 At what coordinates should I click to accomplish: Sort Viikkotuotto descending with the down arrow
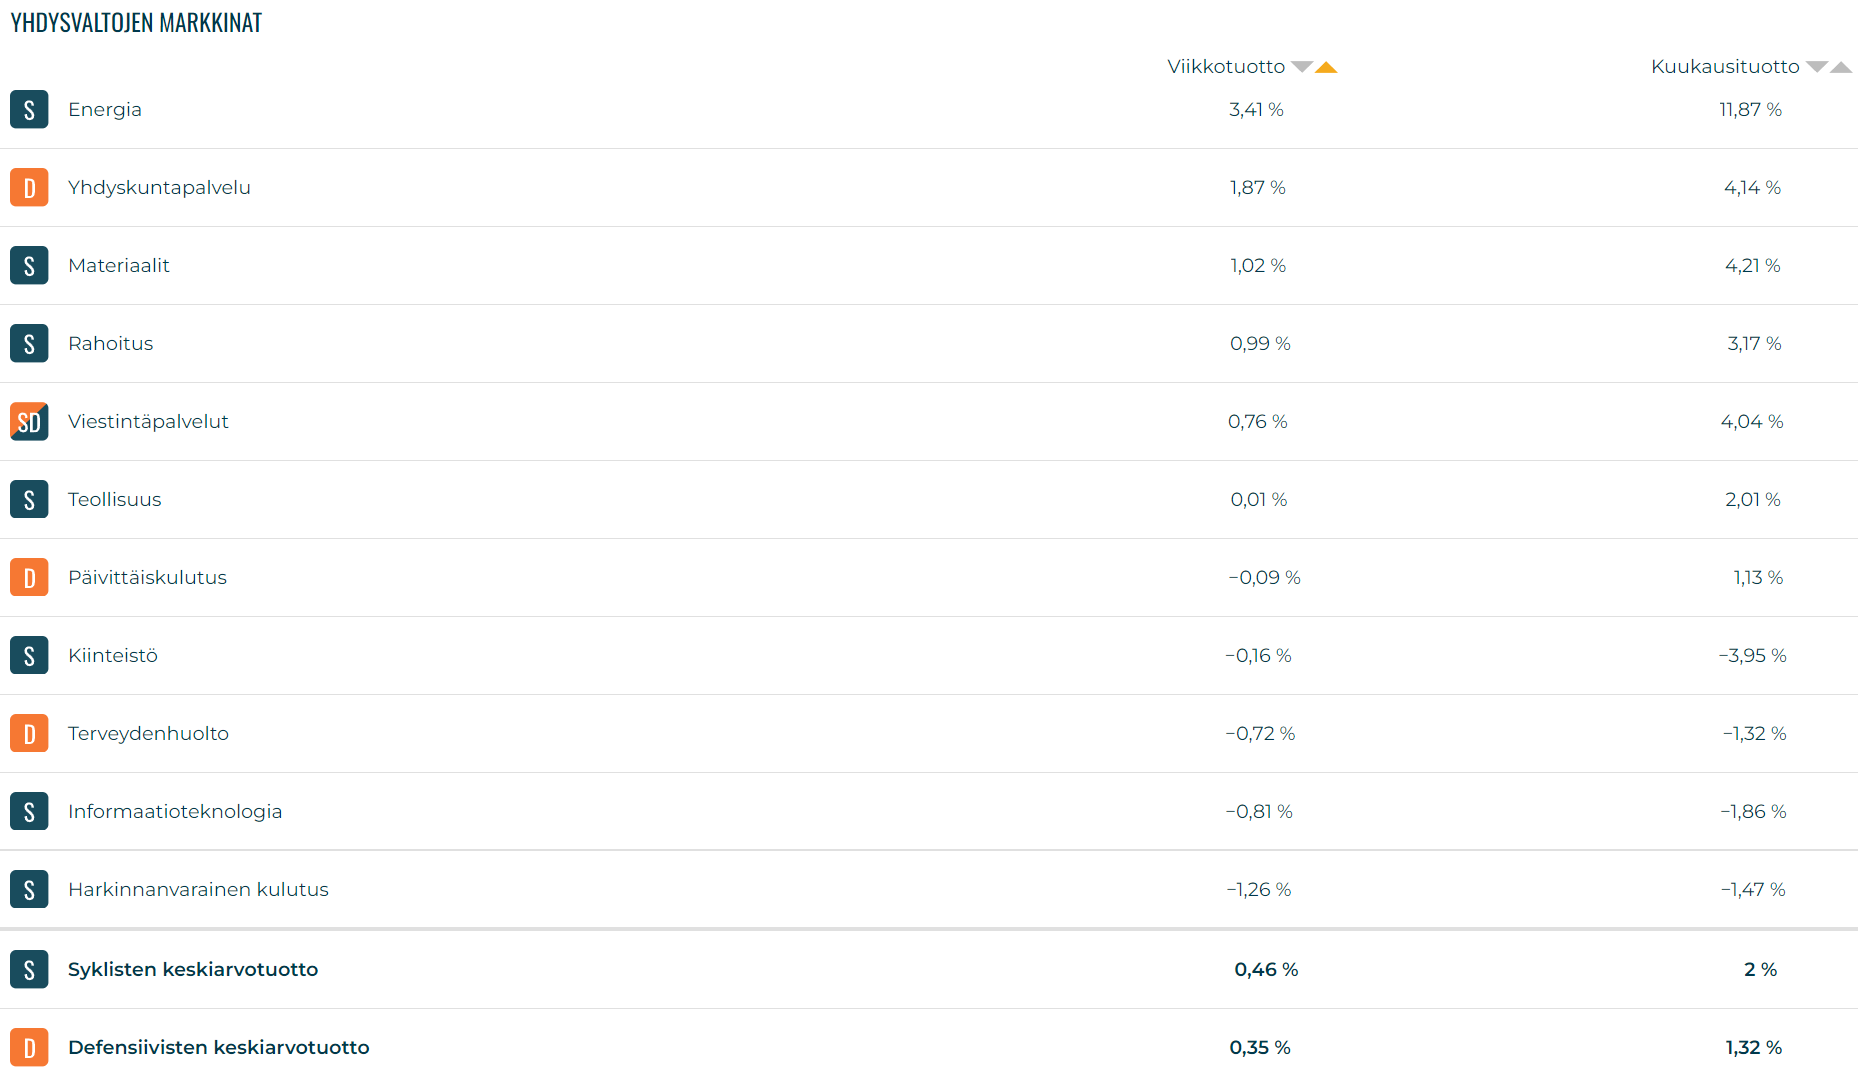click(x=1302, y=67)
